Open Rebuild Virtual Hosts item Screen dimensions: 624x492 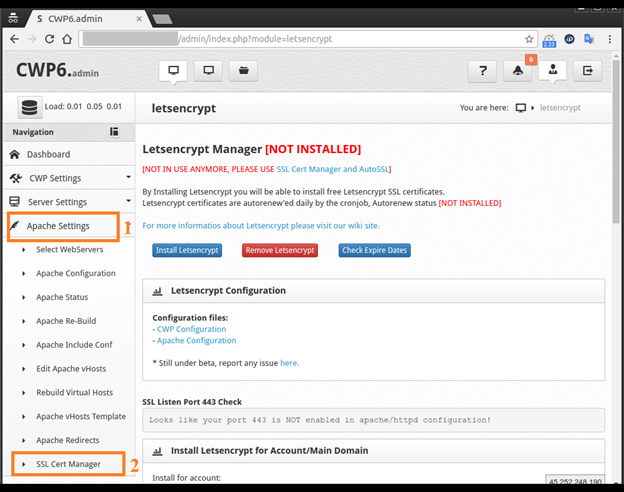[74, 393]
